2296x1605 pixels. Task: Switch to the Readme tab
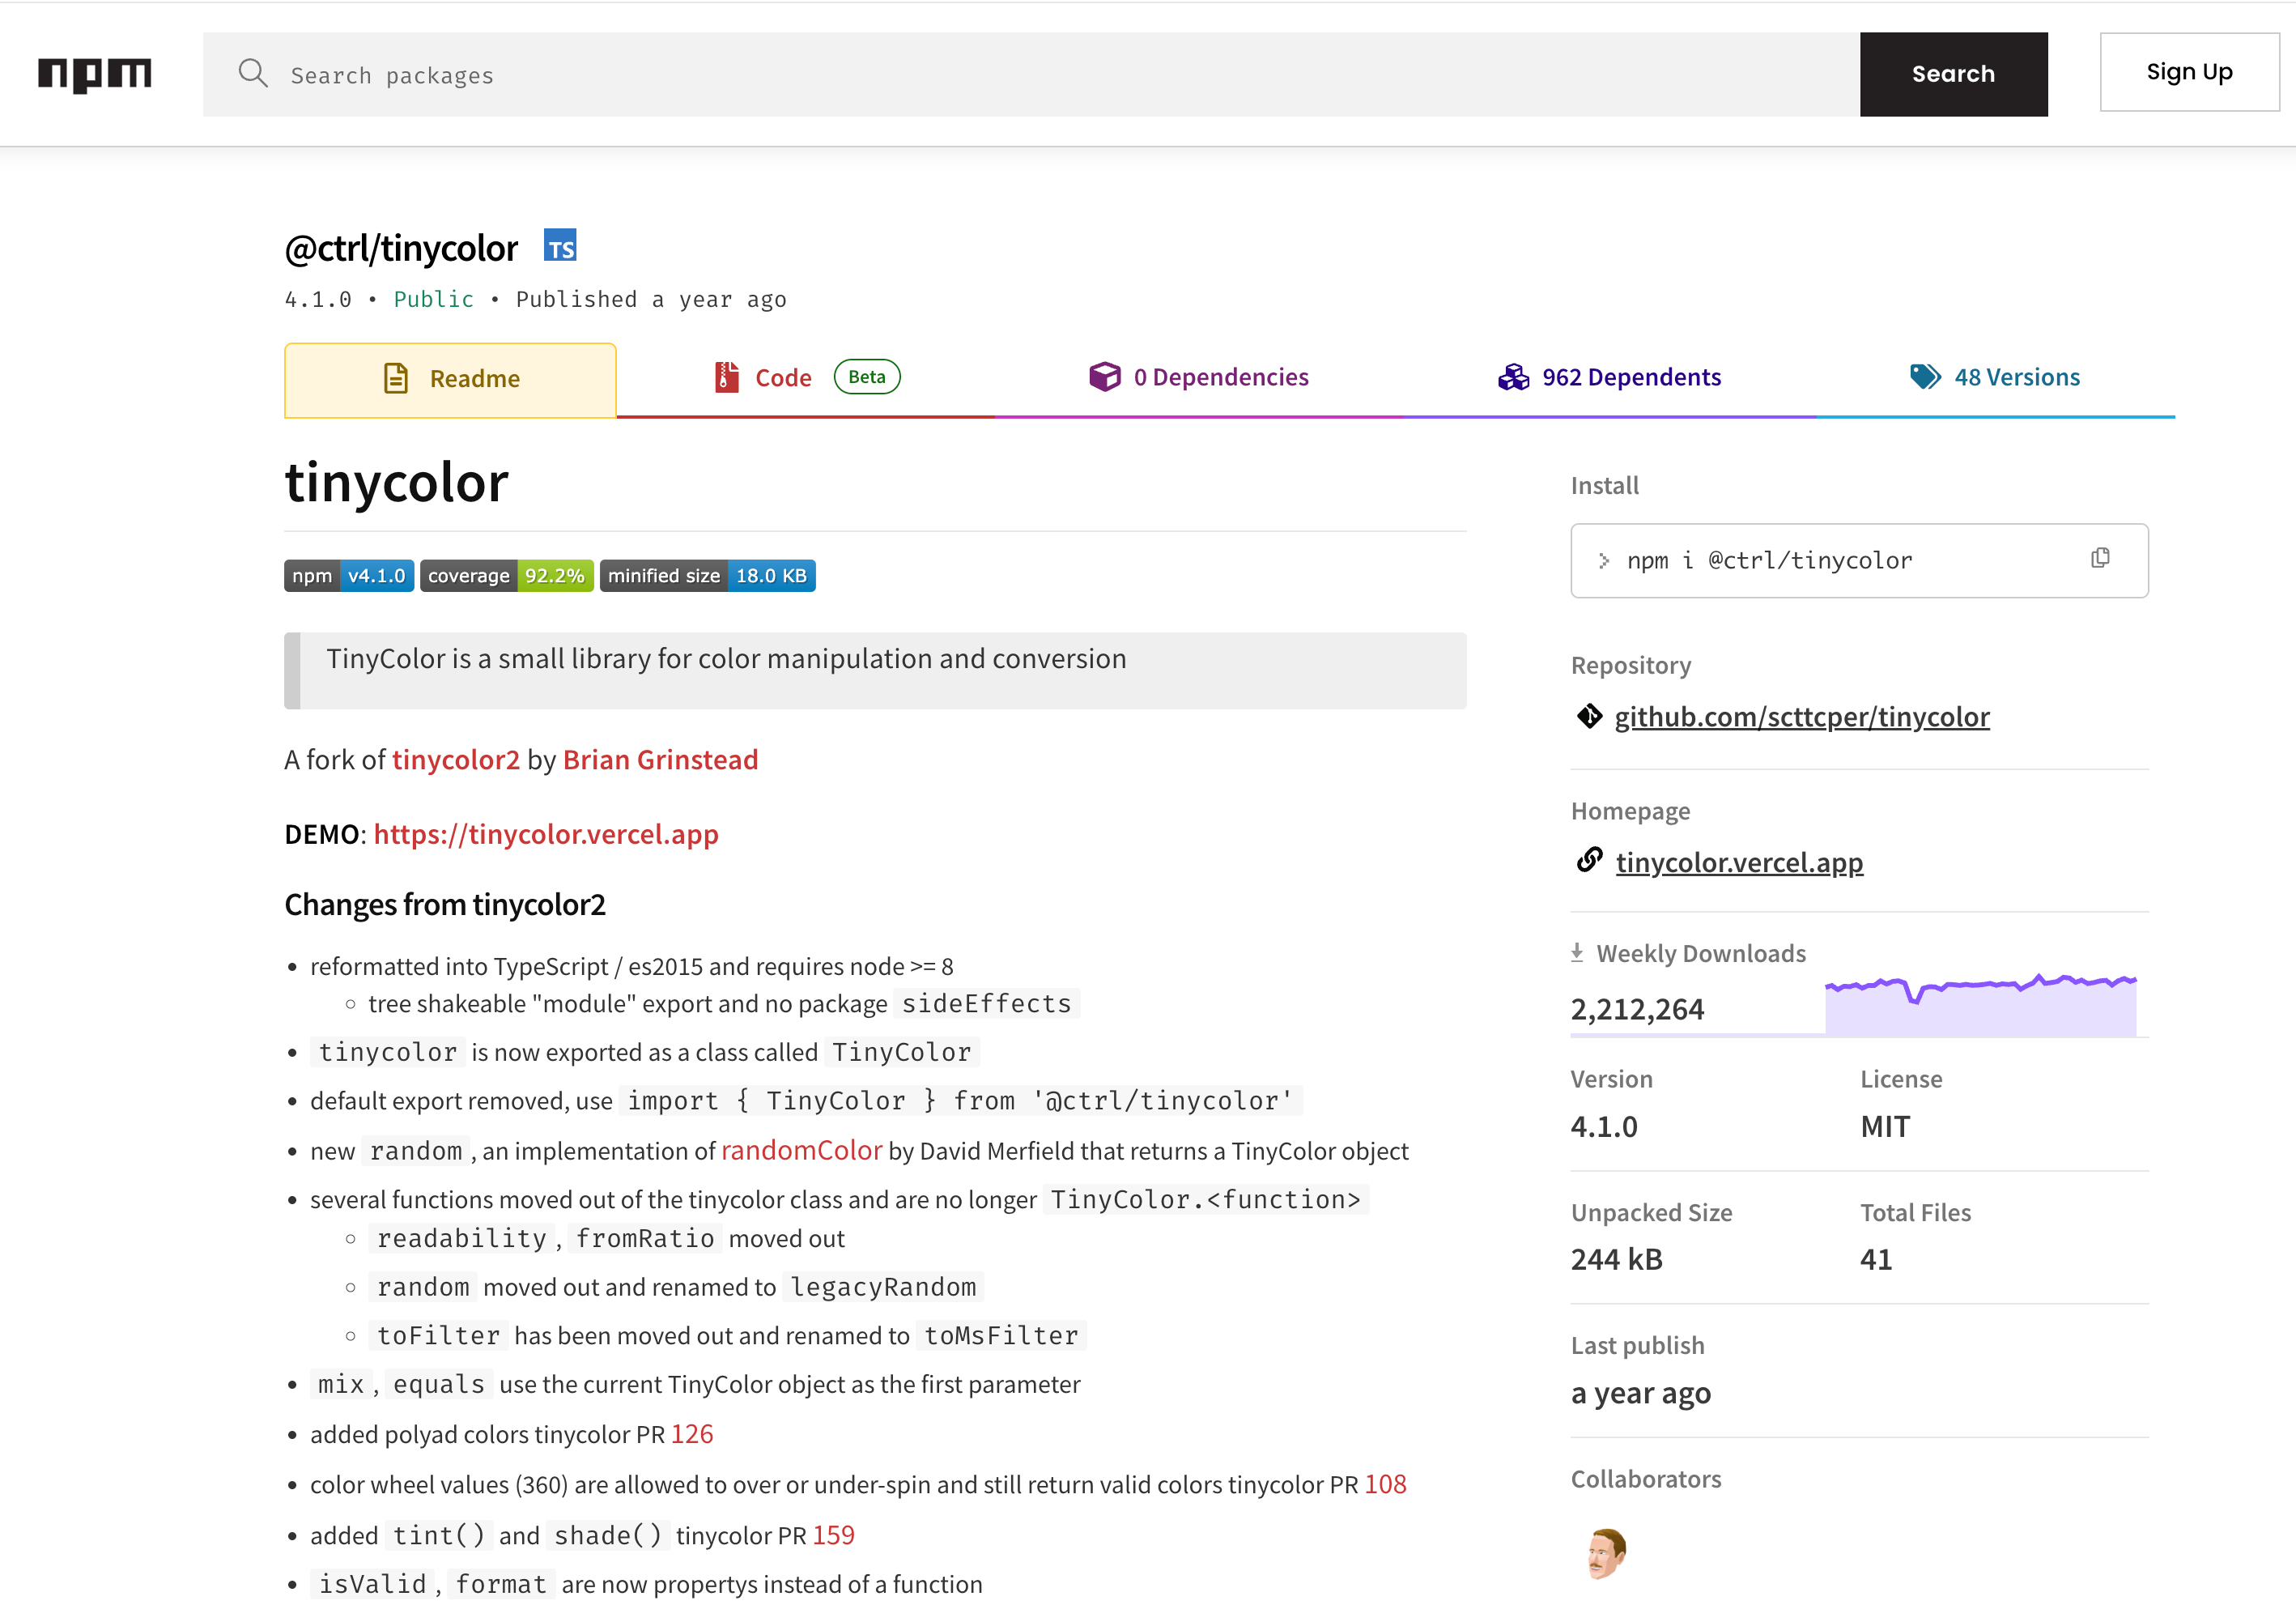coord(450,379)
